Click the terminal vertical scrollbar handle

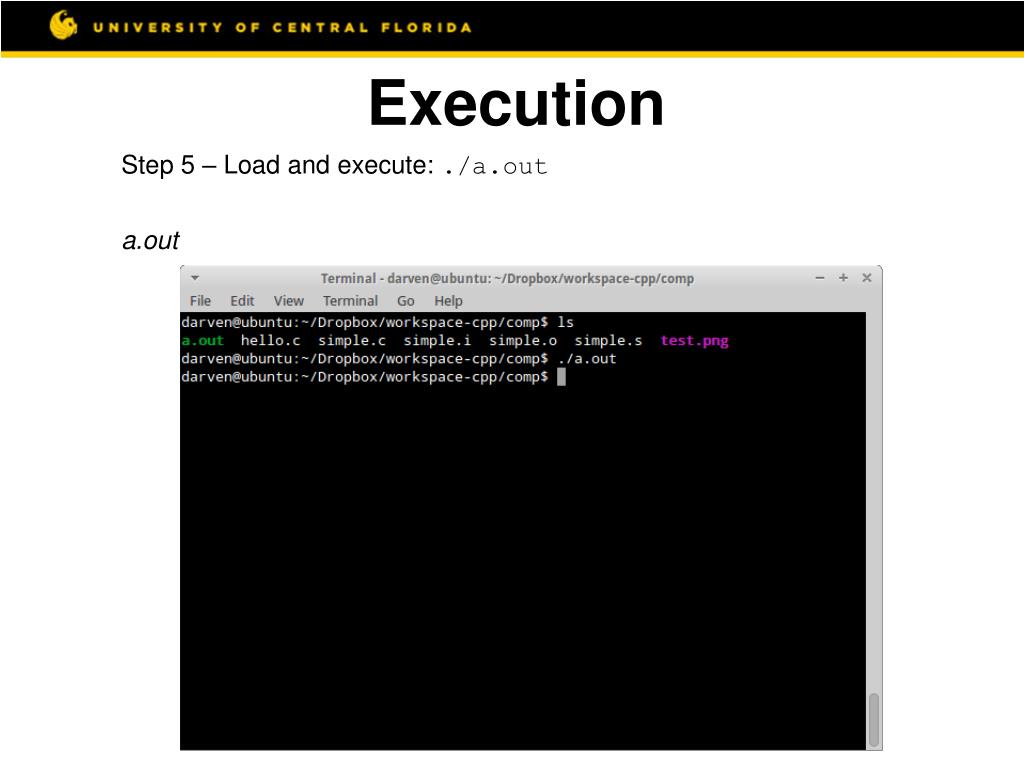tap(874, 720)
